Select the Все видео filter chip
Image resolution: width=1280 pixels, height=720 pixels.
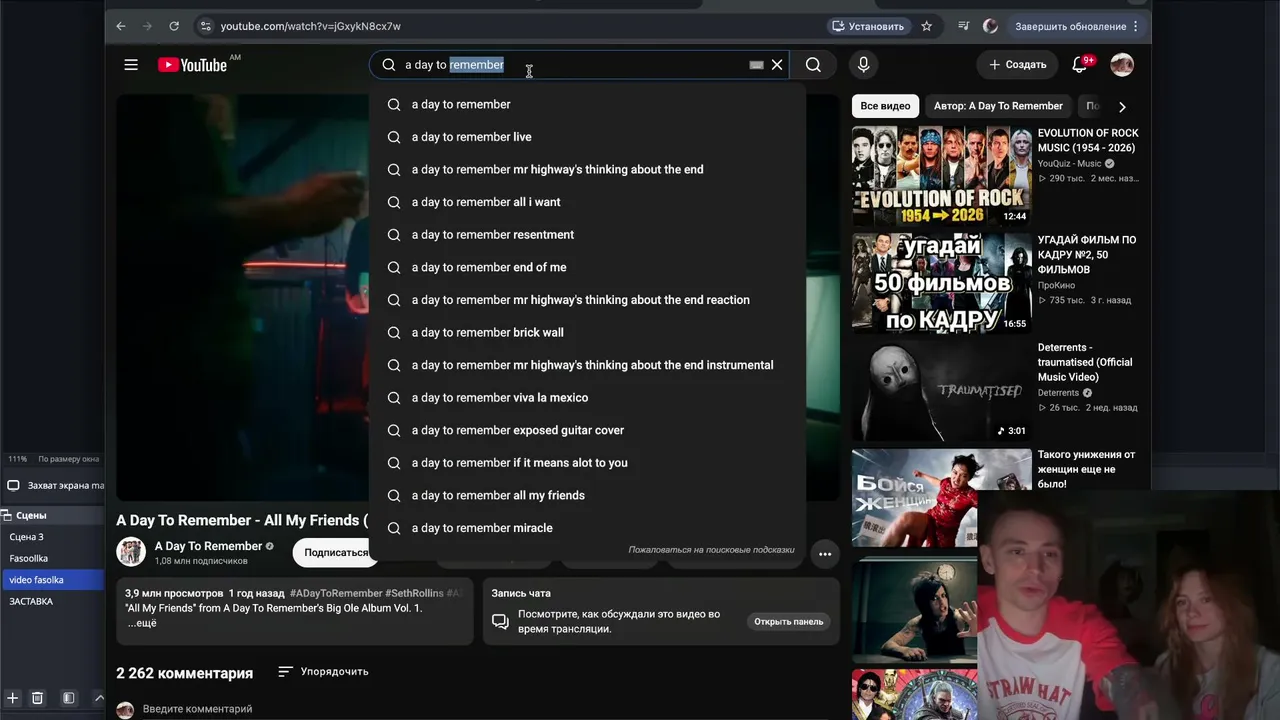click(885, 106)
